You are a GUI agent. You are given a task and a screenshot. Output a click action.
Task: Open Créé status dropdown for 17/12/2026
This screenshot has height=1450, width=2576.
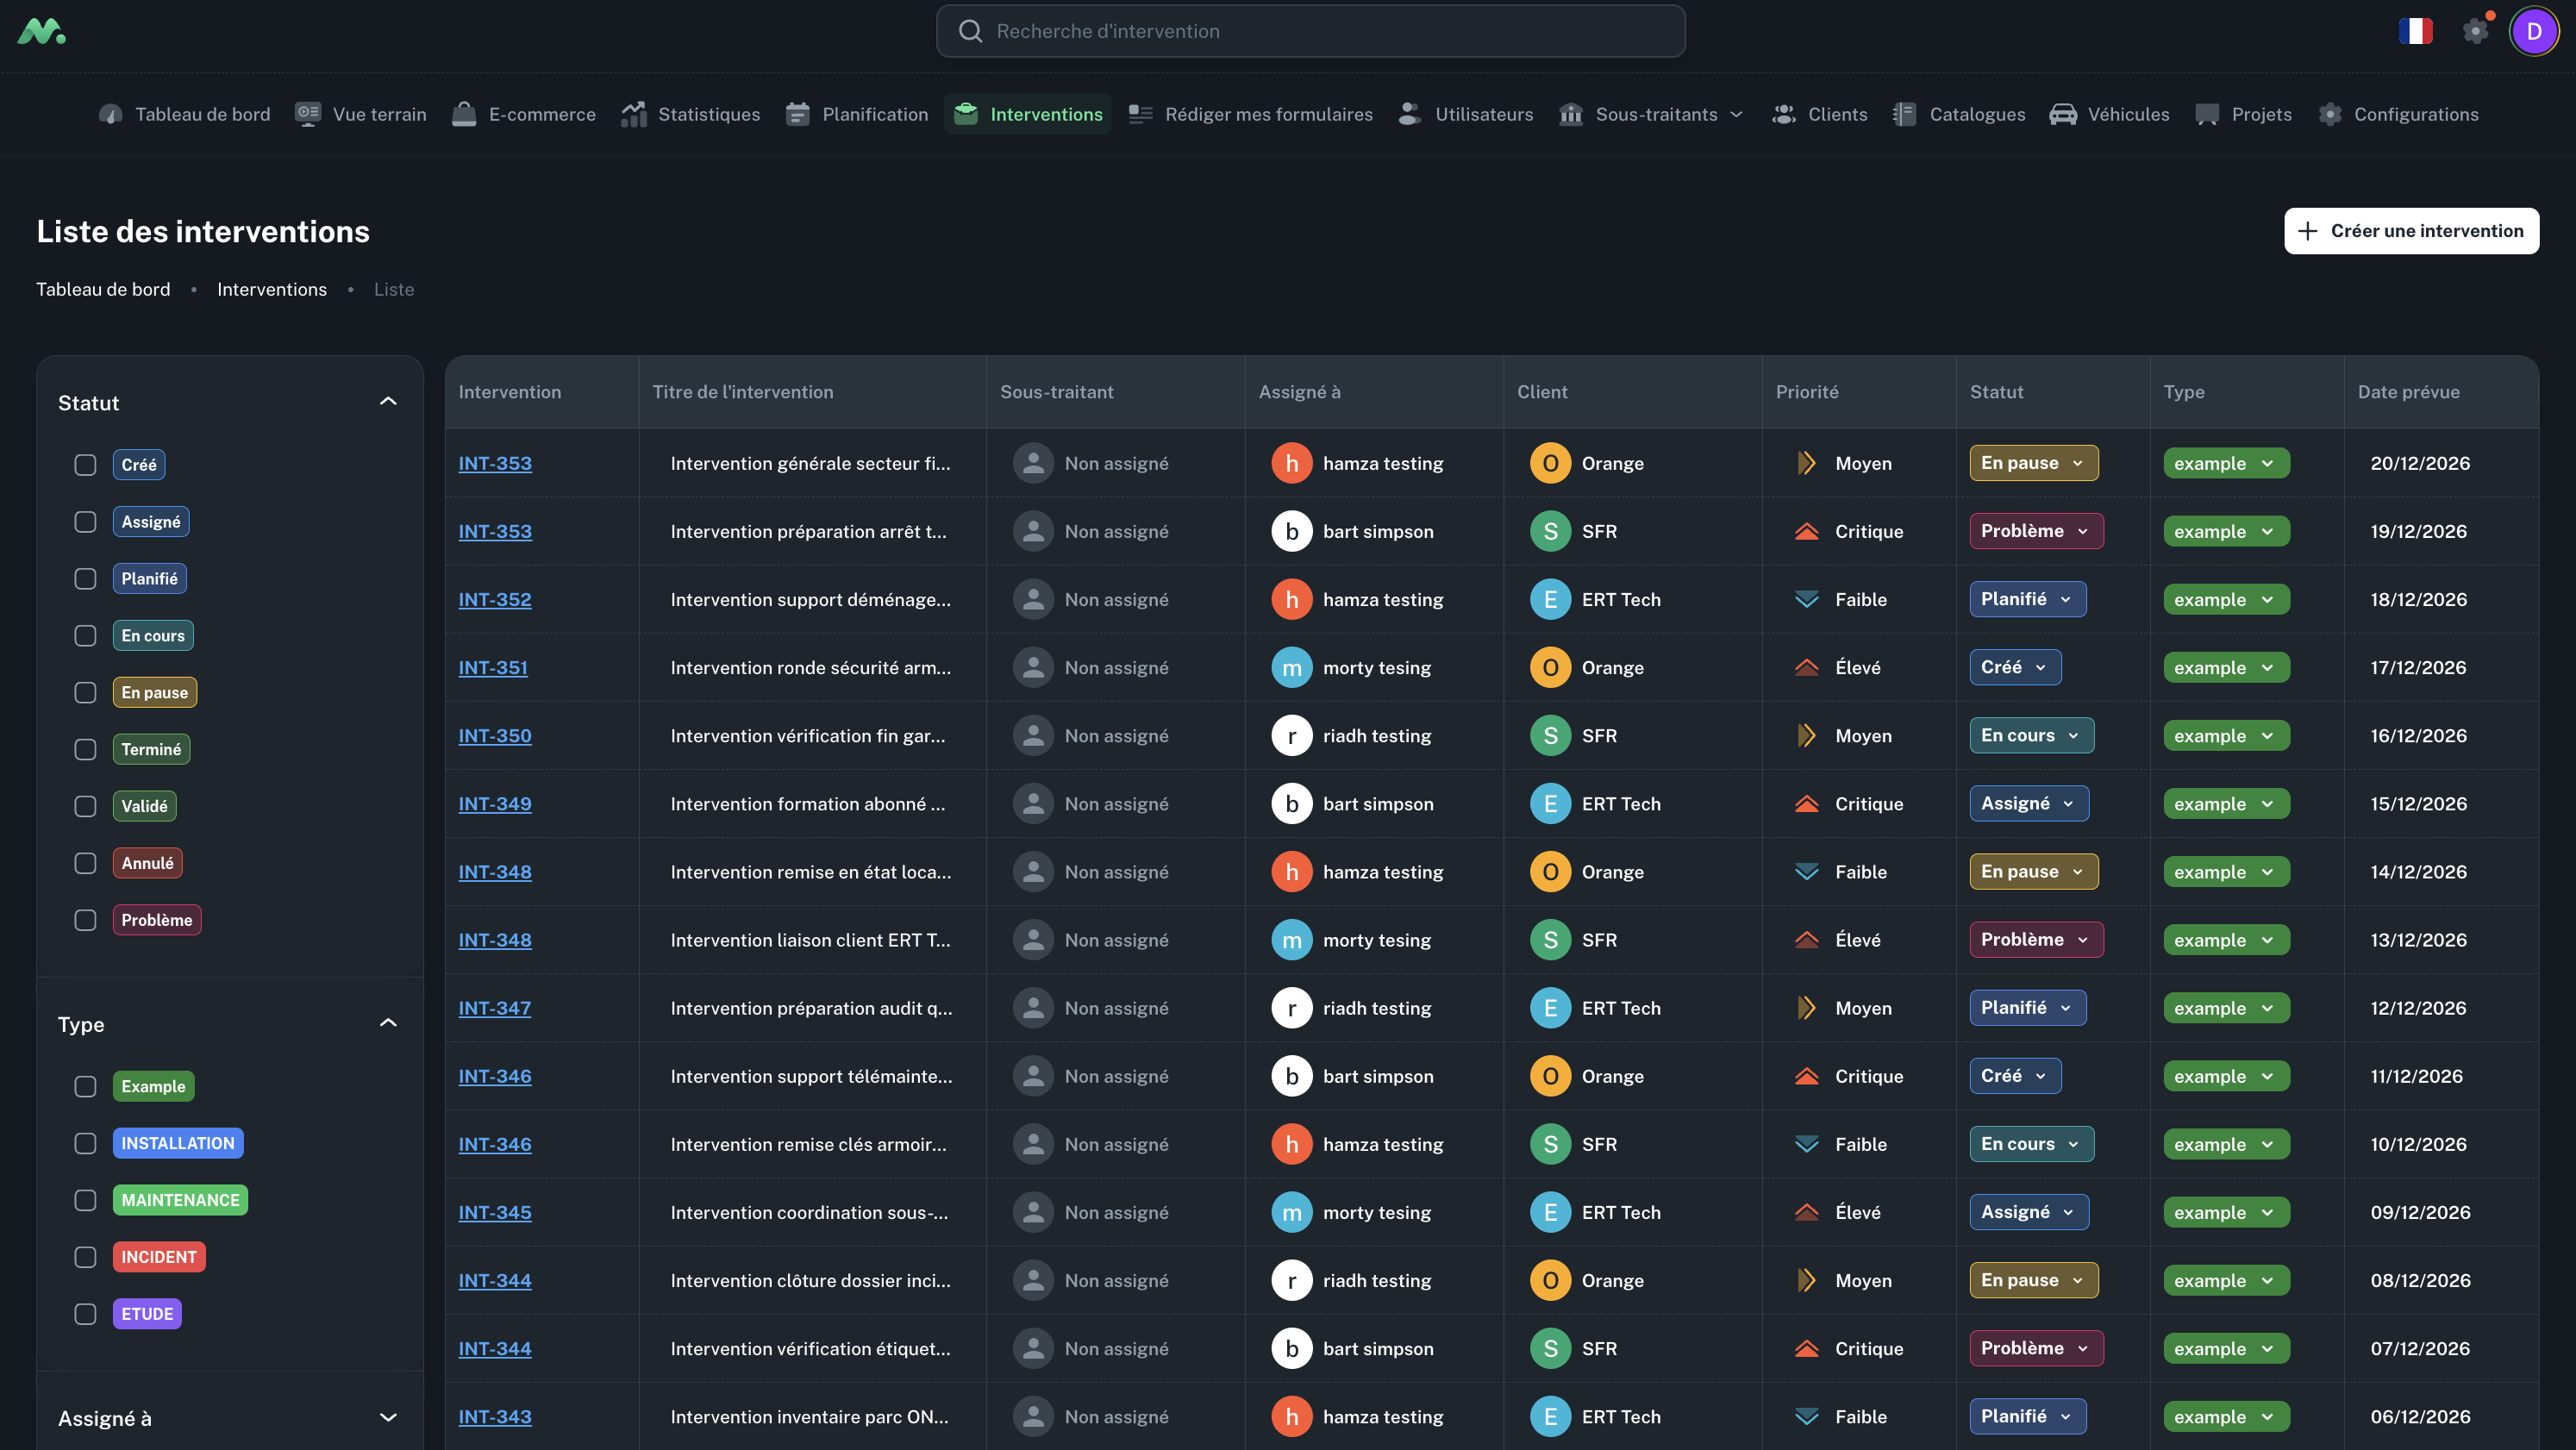pos(2015,667)
